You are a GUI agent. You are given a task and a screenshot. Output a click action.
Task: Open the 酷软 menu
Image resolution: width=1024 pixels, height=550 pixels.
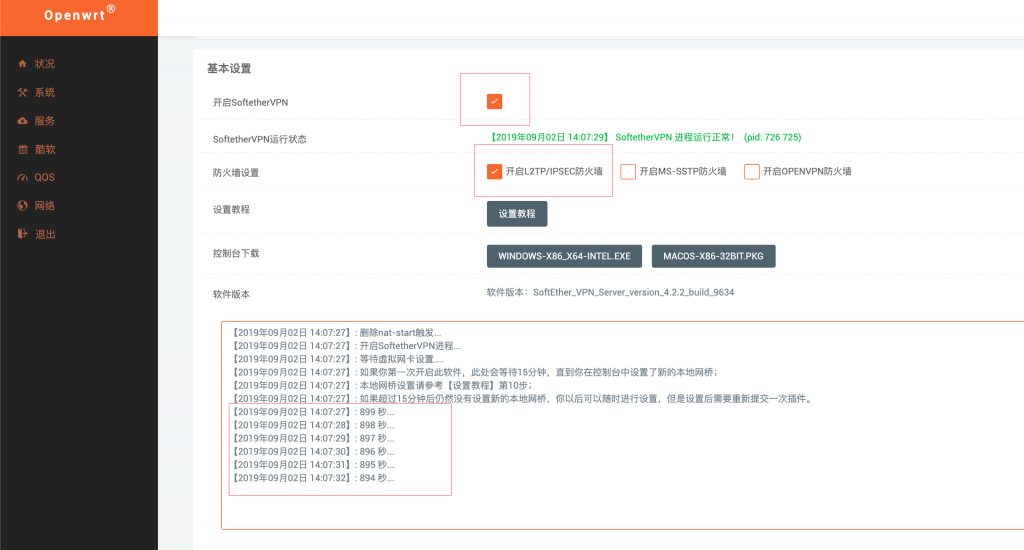coord(45,149)
